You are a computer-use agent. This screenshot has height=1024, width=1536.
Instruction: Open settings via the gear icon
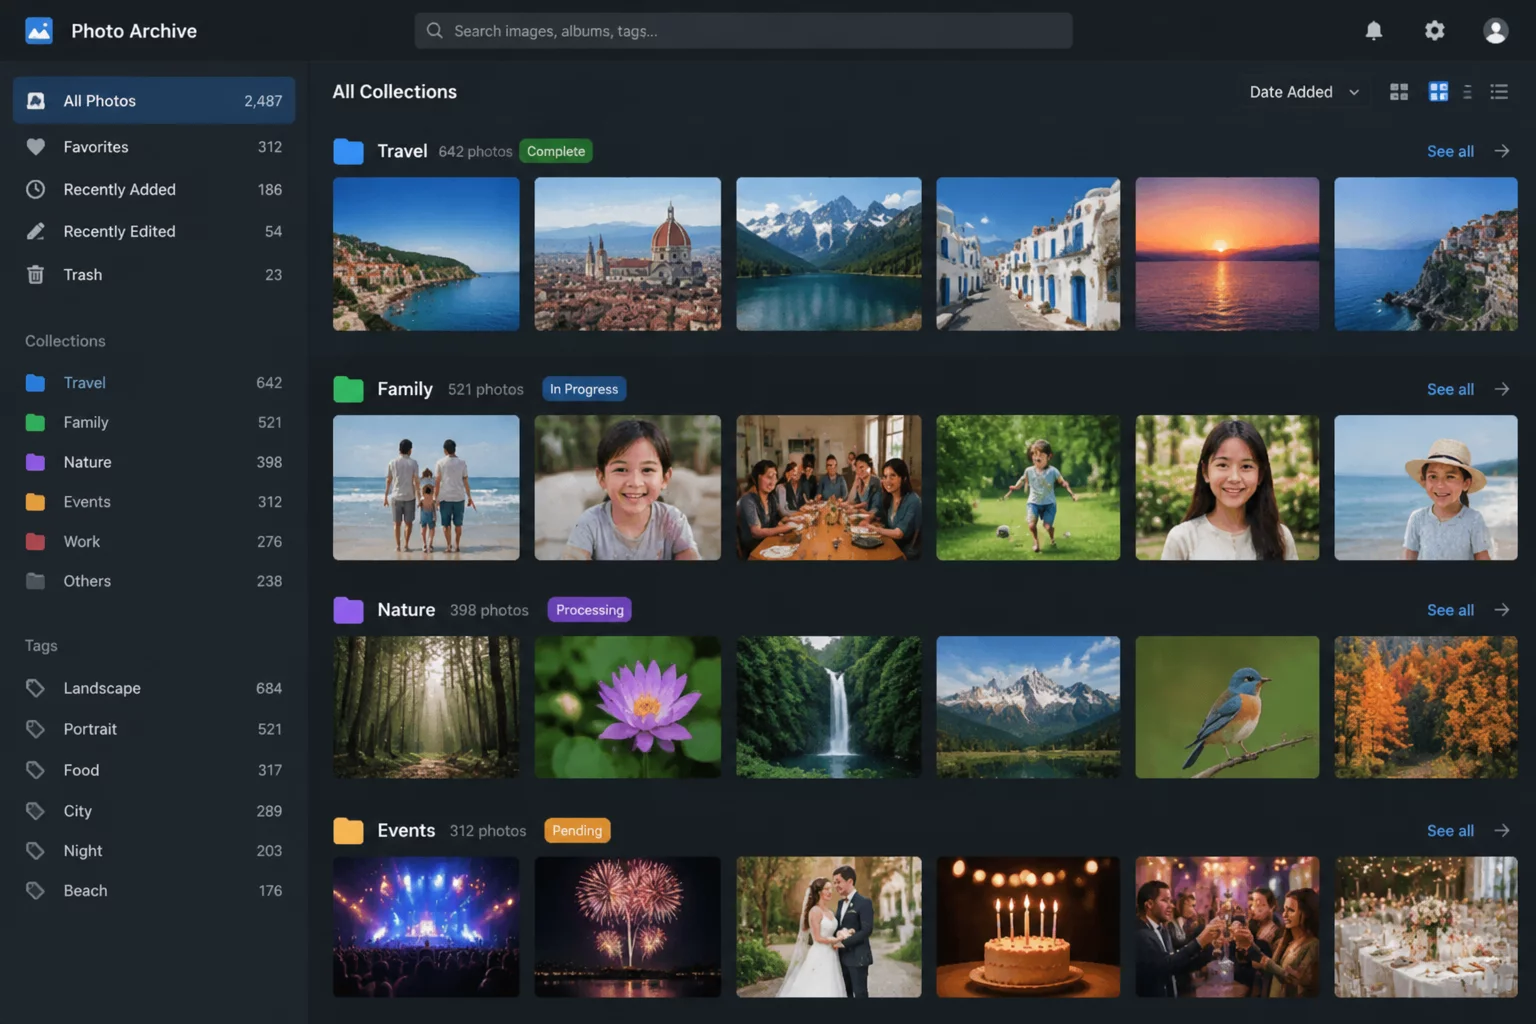click(x=1434, y=31)
